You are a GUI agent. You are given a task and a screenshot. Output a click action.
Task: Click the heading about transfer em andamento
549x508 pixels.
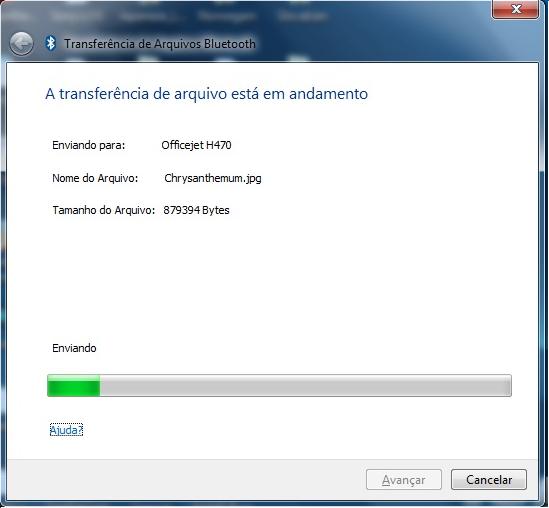click(207, 94)
